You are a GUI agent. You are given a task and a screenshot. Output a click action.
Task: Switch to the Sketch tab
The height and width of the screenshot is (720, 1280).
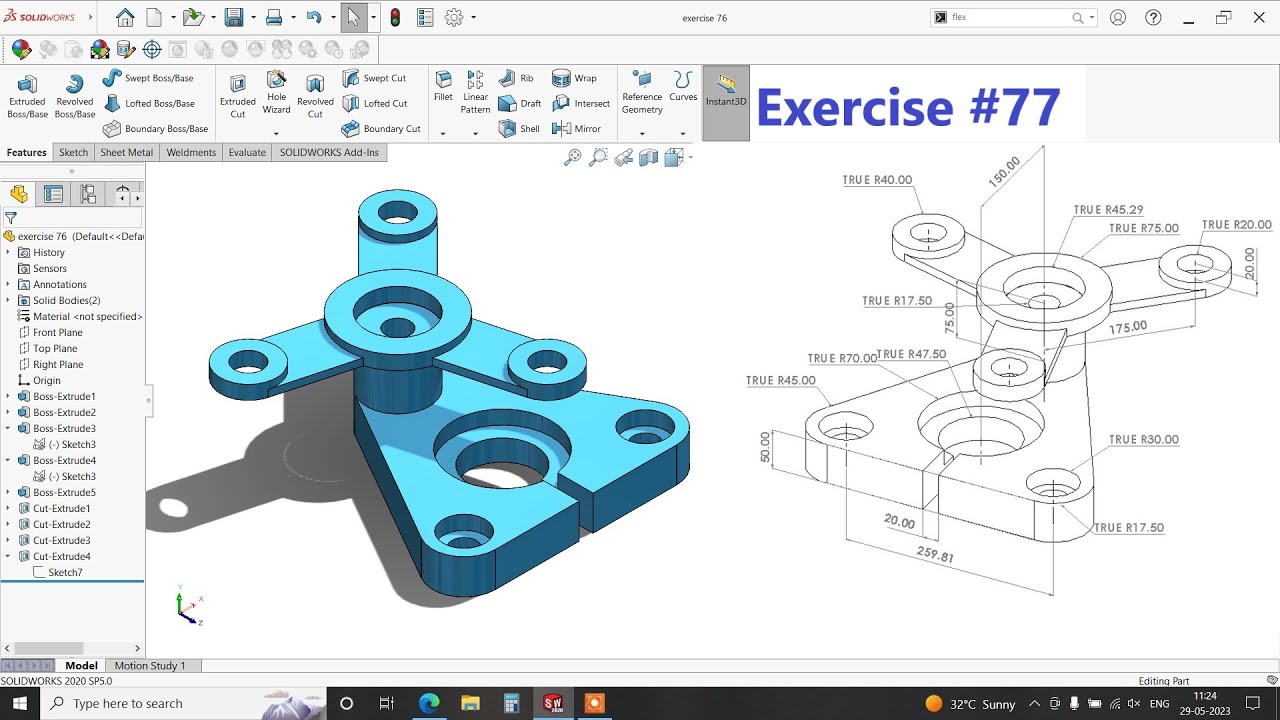point(73,152)
